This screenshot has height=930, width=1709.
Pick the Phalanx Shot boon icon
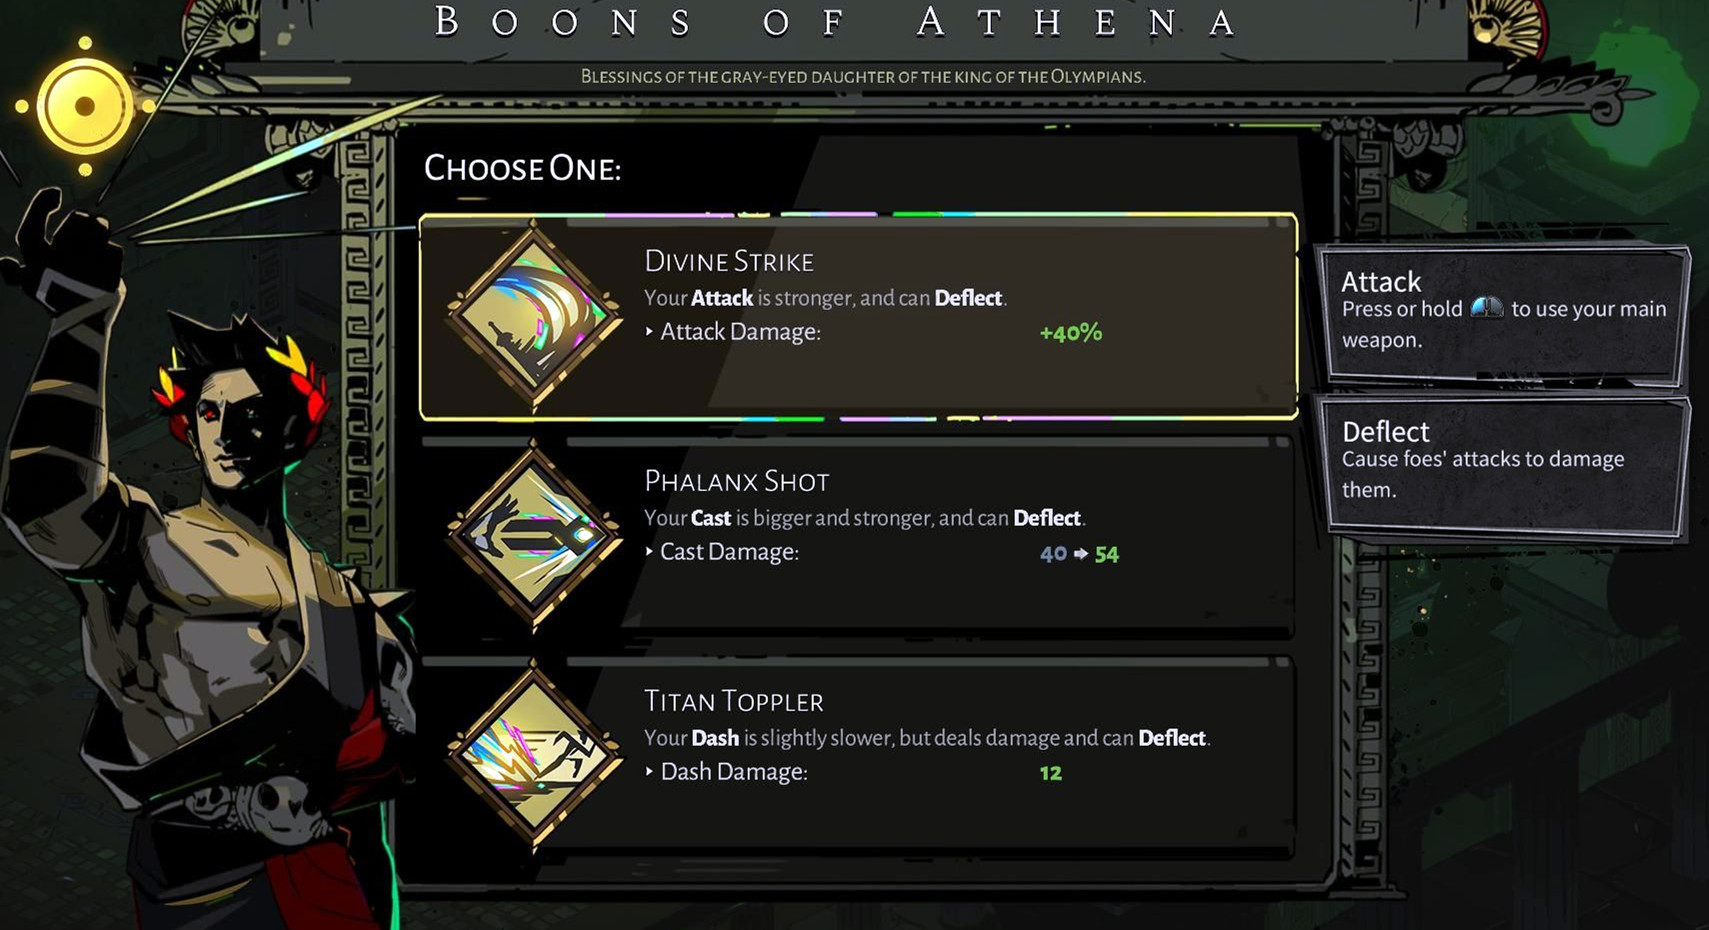(x=534, y=534)
